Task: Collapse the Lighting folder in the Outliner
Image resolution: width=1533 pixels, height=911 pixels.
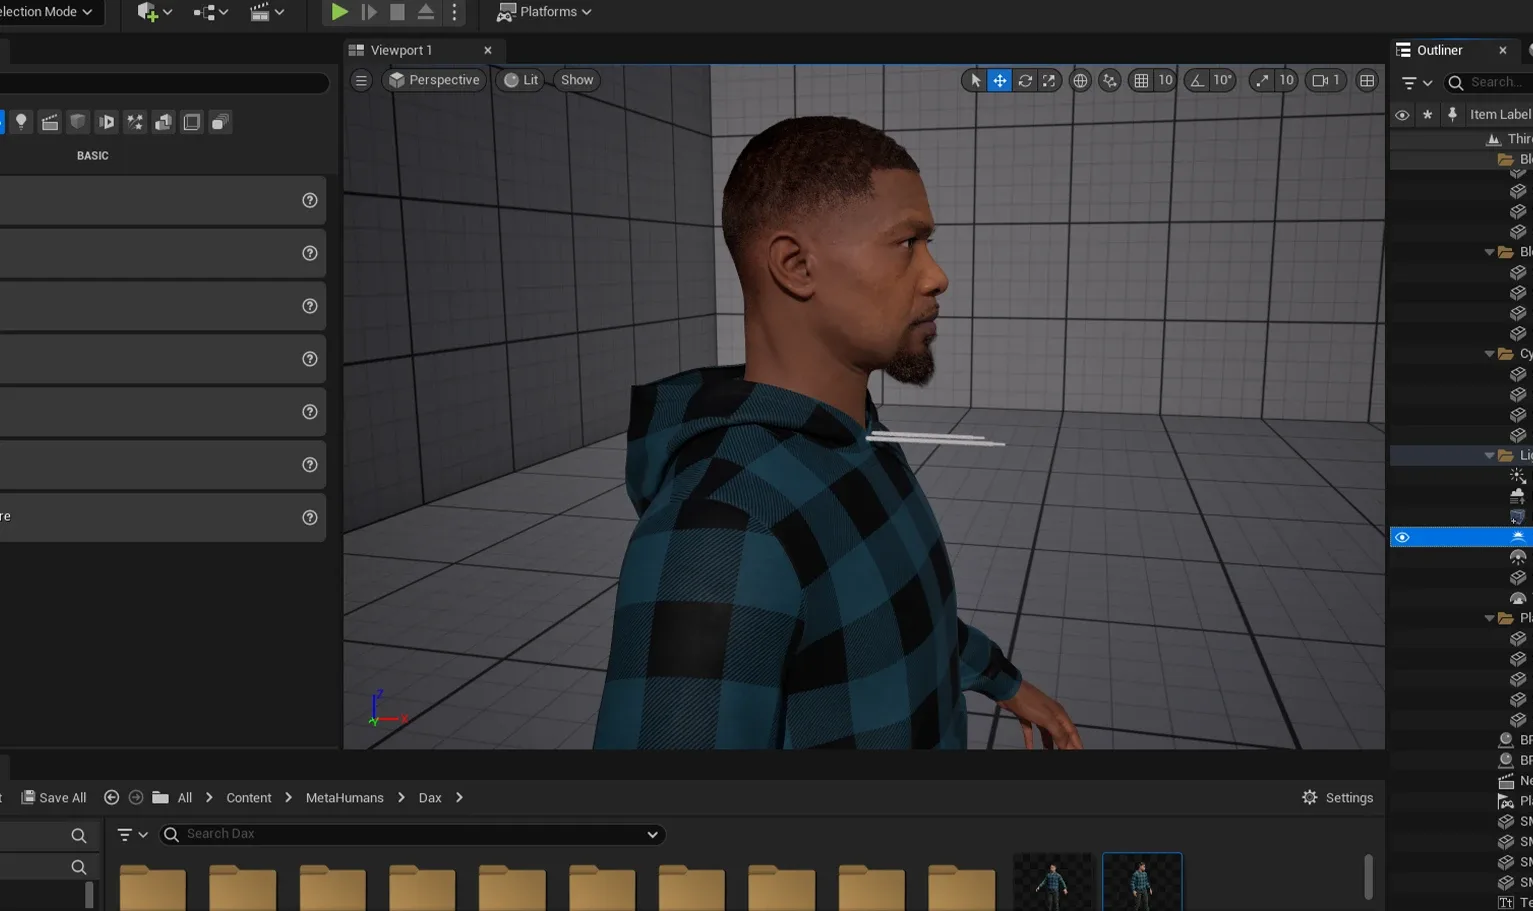Action: pos(1491,455)
